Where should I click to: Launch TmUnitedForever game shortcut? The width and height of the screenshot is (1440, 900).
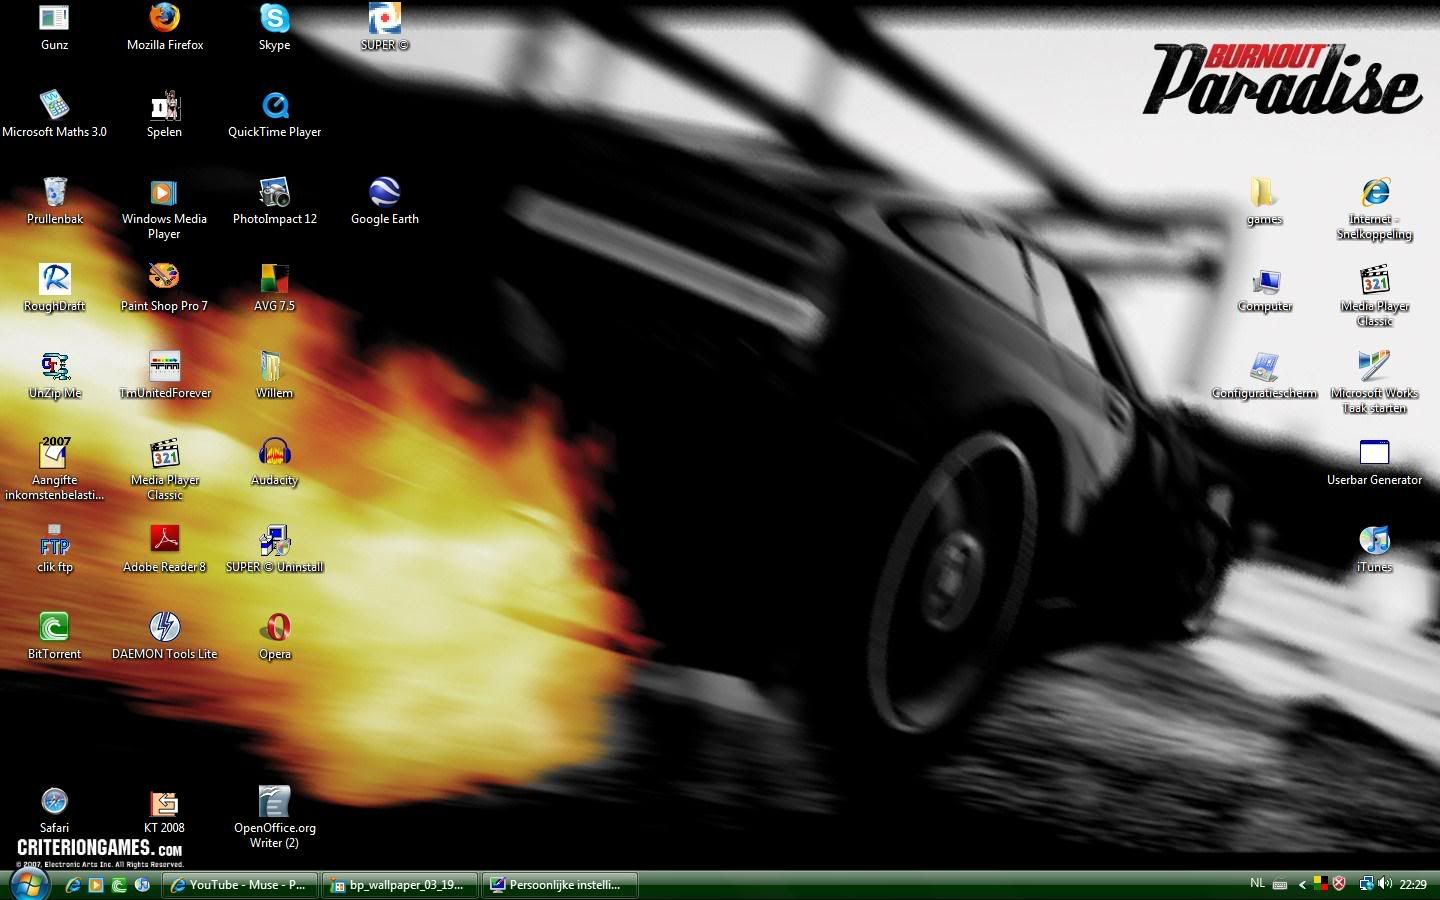click(164, 375)
